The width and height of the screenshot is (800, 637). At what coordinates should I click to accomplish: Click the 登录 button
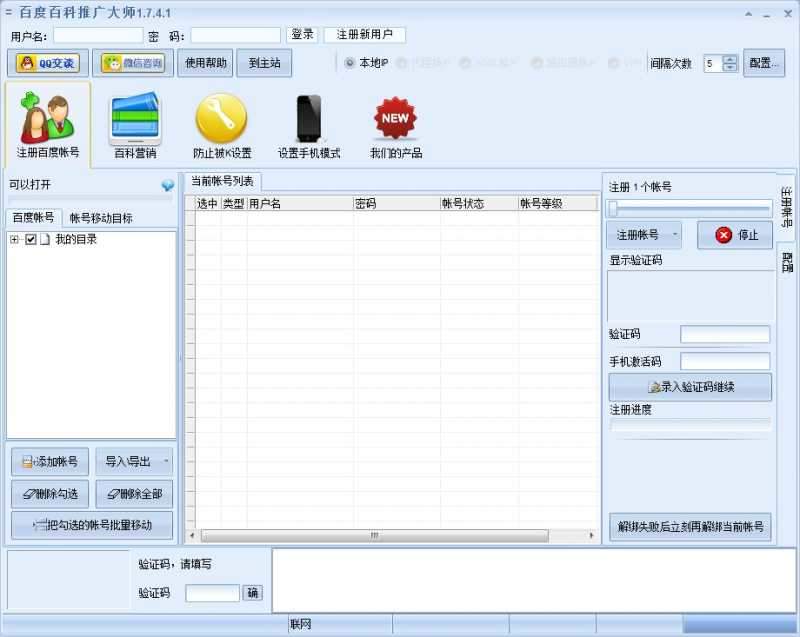coord(301,33)
